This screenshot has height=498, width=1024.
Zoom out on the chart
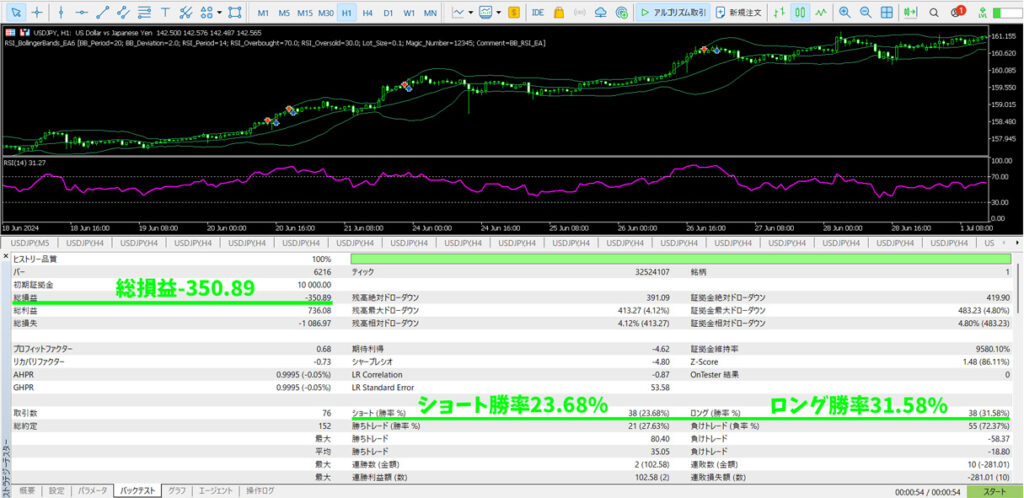[865, 12]
